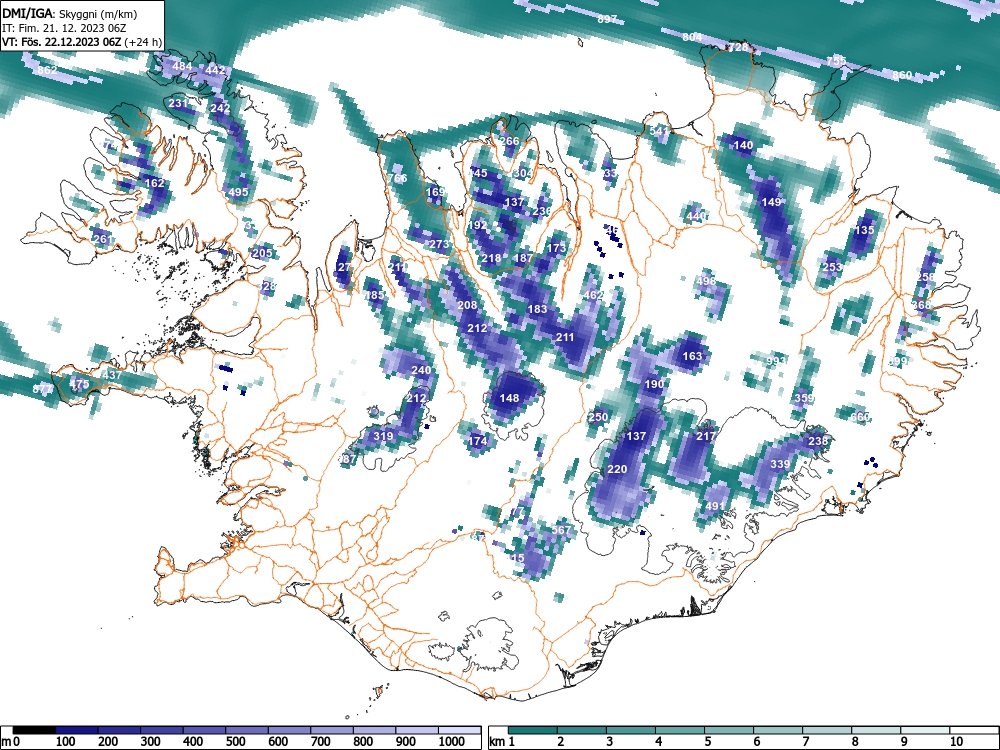
Task: Click the 498 visibility value
Action: pyautogui.click(x=706, y=281)
